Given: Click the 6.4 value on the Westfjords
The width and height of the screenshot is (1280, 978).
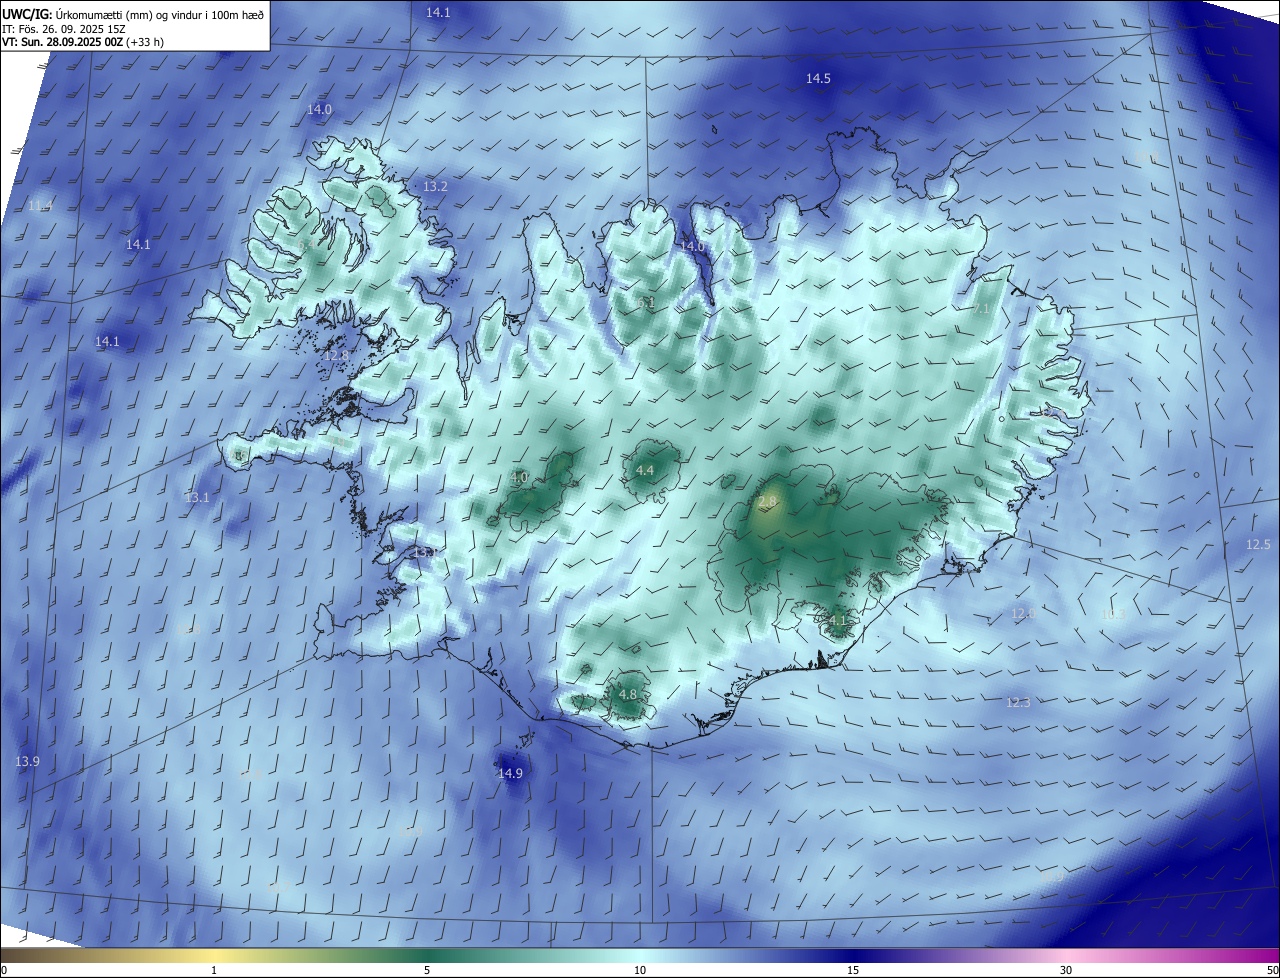Looking at the screenshot, I should click(306, 244).
